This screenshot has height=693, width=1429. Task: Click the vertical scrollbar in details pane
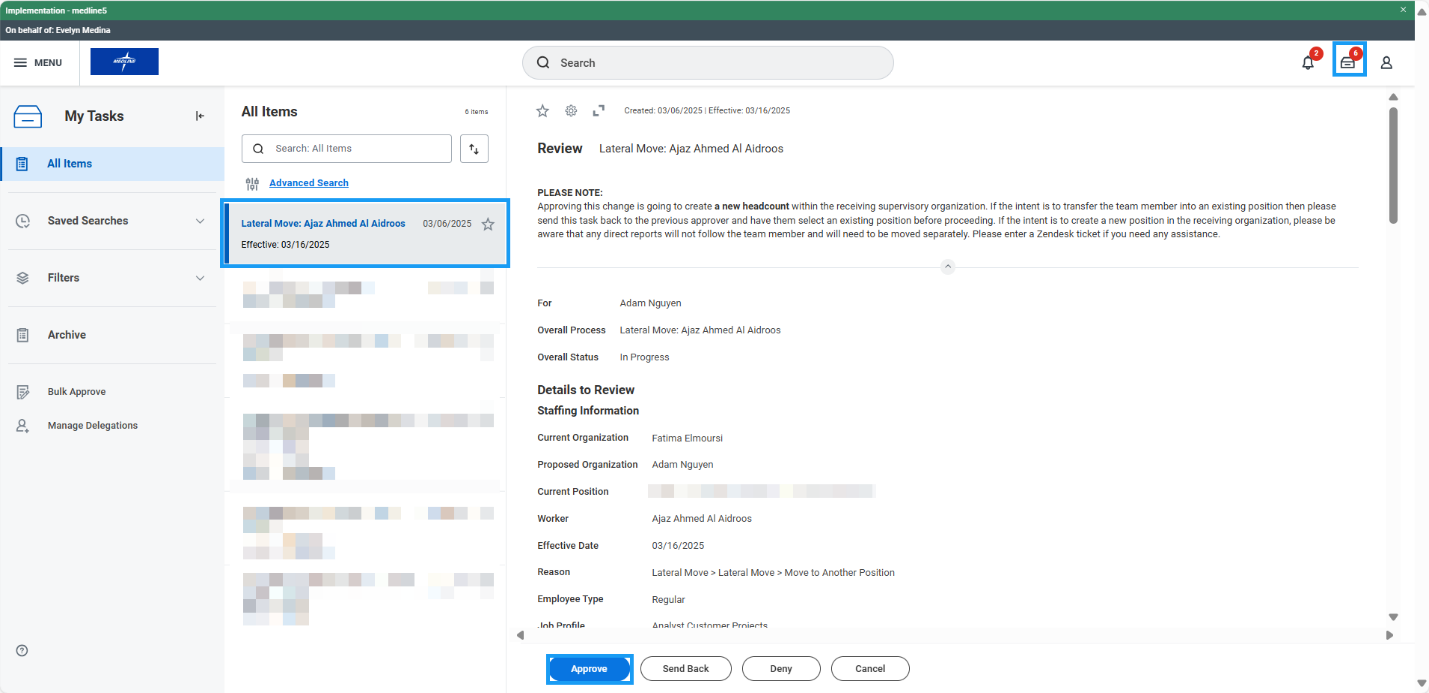(x=1393, y=165)
